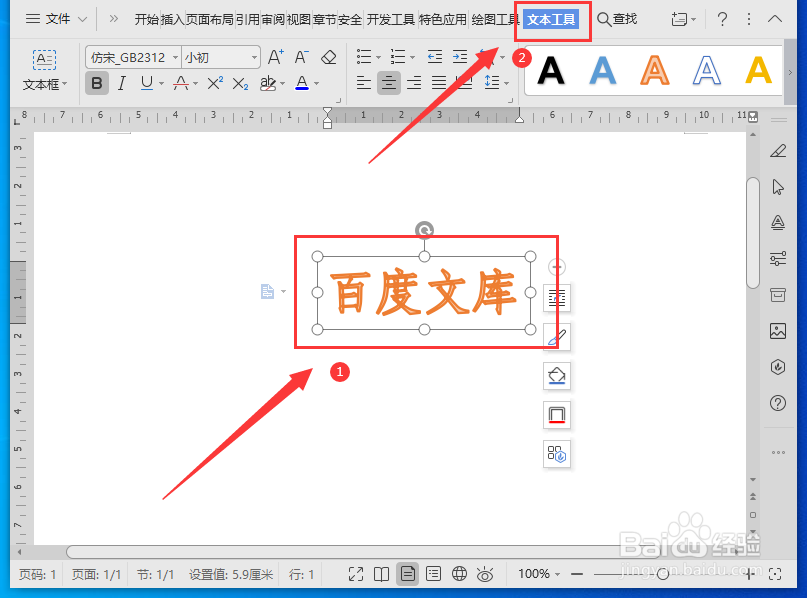
Task: Apply the blue fill text style
Action: pos(603,71)
